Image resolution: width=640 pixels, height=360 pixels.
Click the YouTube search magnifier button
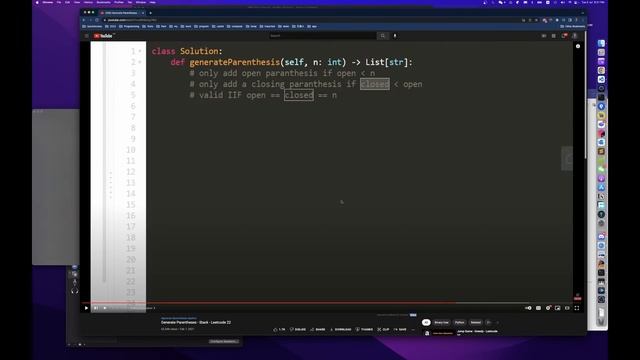tap(382, 36)
